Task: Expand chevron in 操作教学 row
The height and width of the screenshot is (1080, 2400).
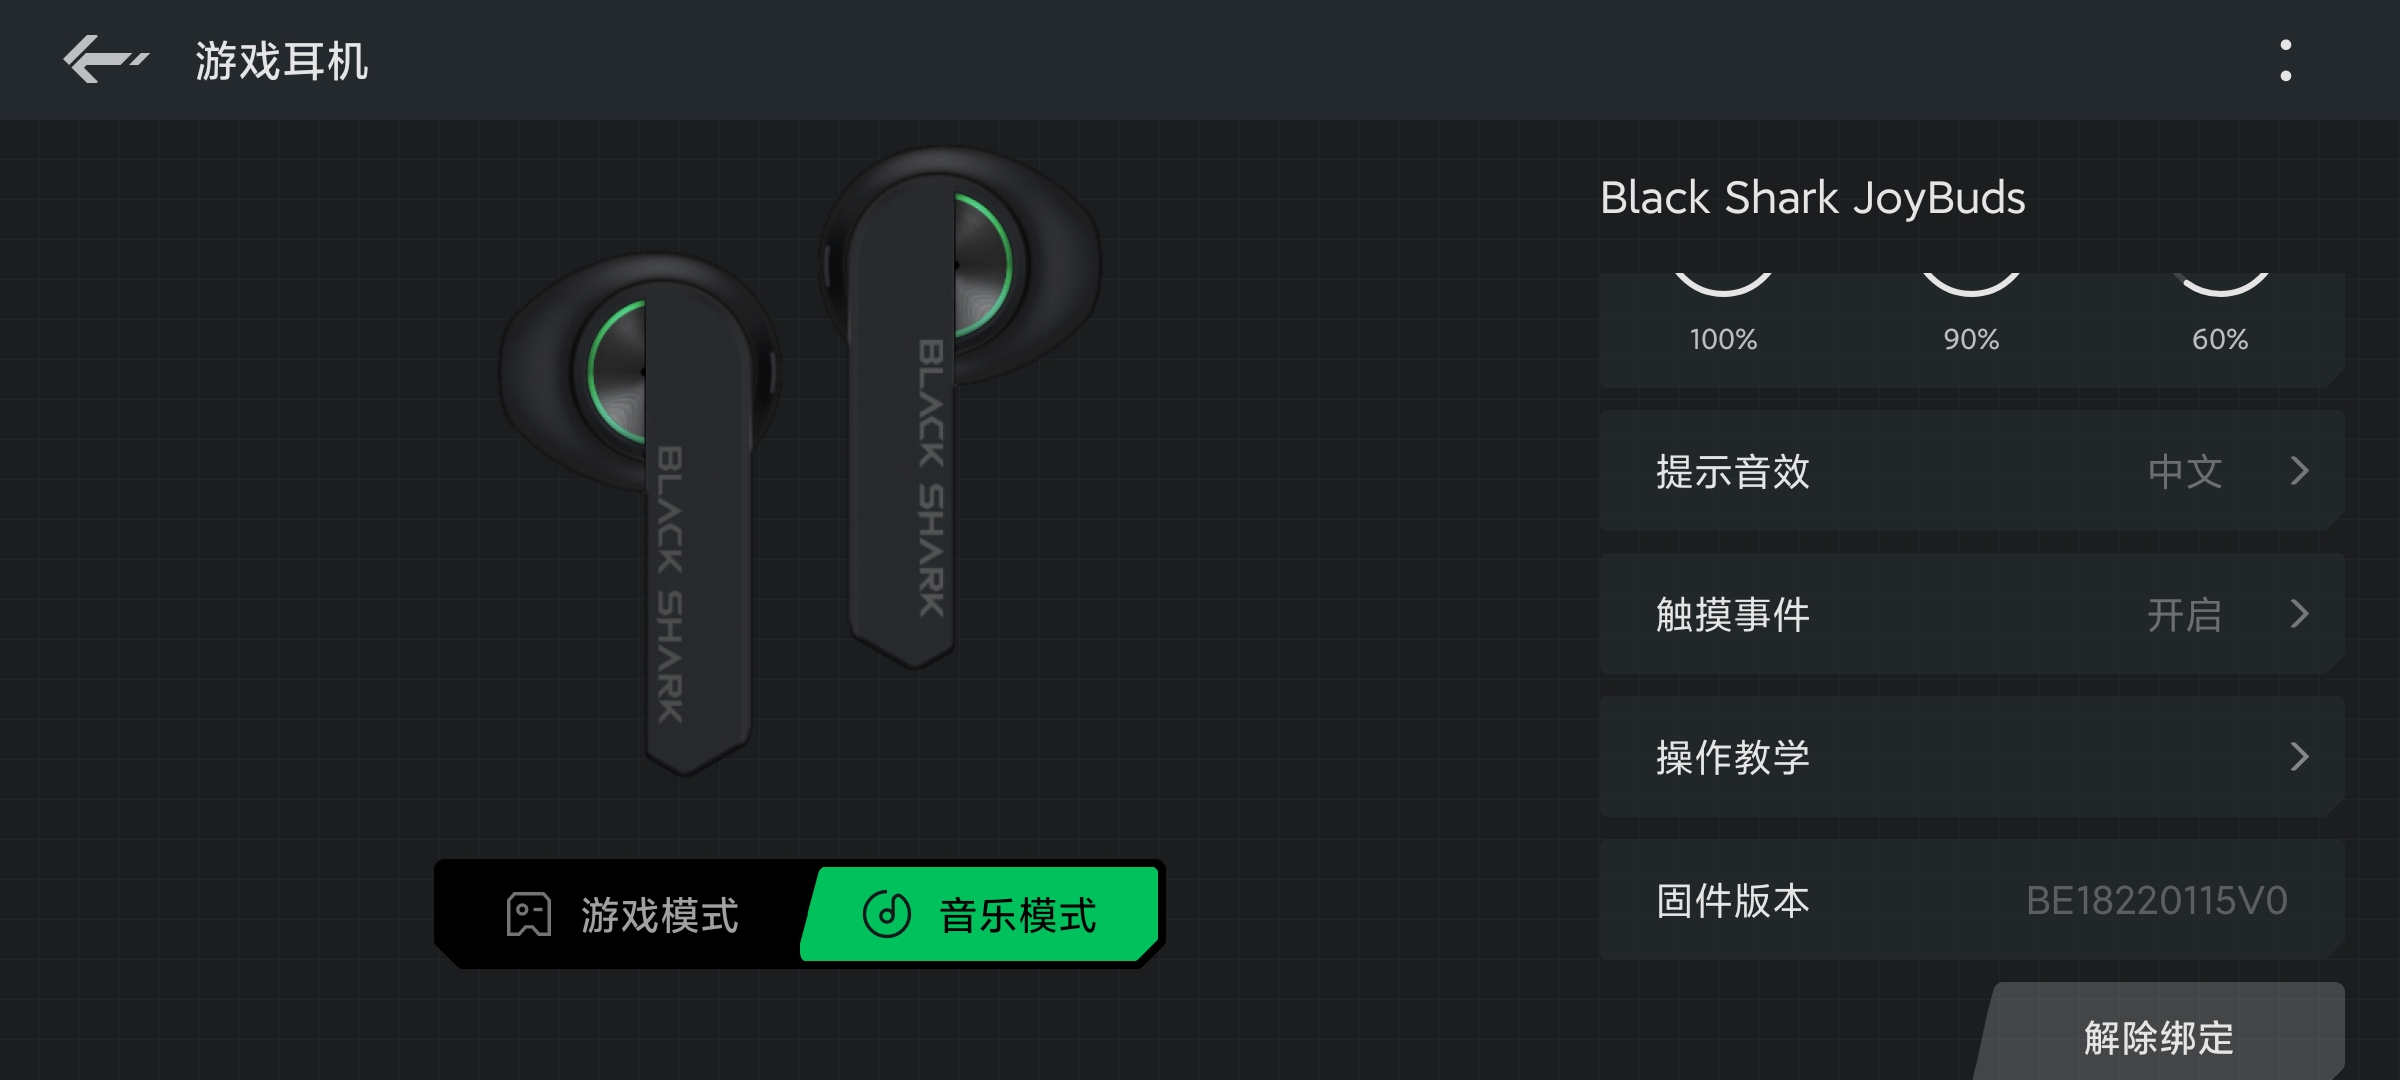Action: 2299,757
